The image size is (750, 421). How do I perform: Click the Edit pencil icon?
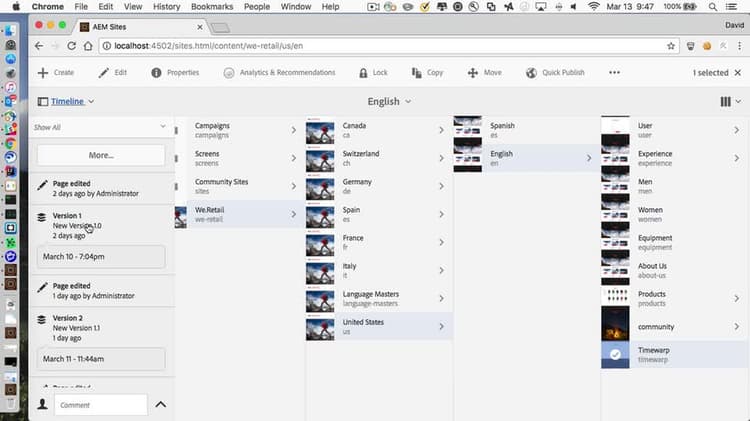pos(103,73)
